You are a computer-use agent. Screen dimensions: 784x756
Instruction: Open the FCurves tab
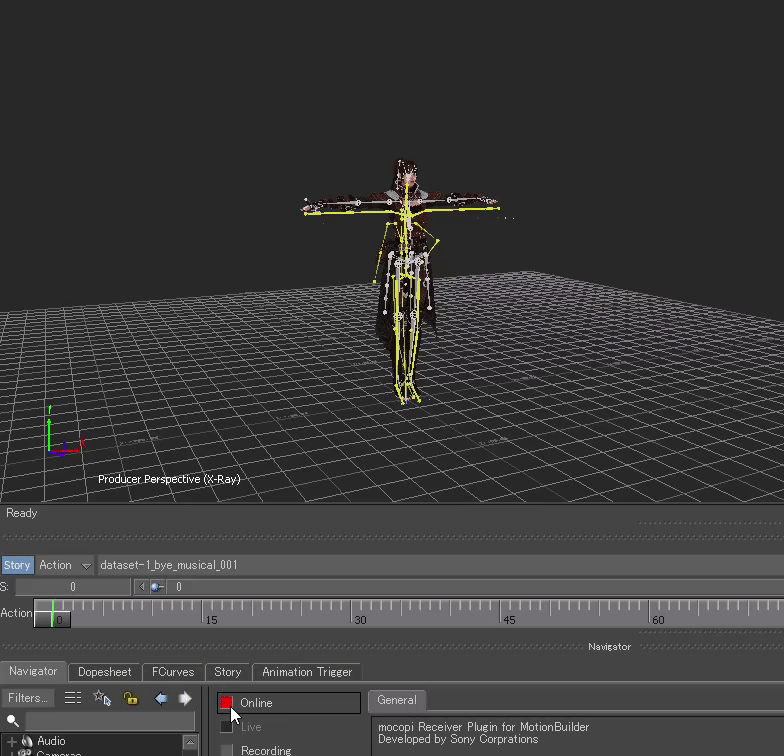point(173,672)
